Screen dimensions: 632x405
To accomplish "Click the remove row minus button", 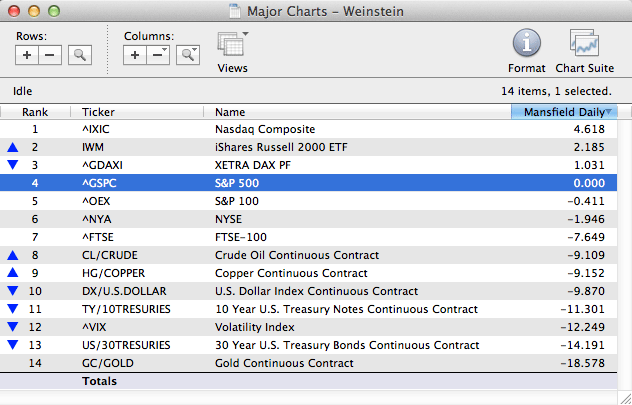I will [49, 55].
